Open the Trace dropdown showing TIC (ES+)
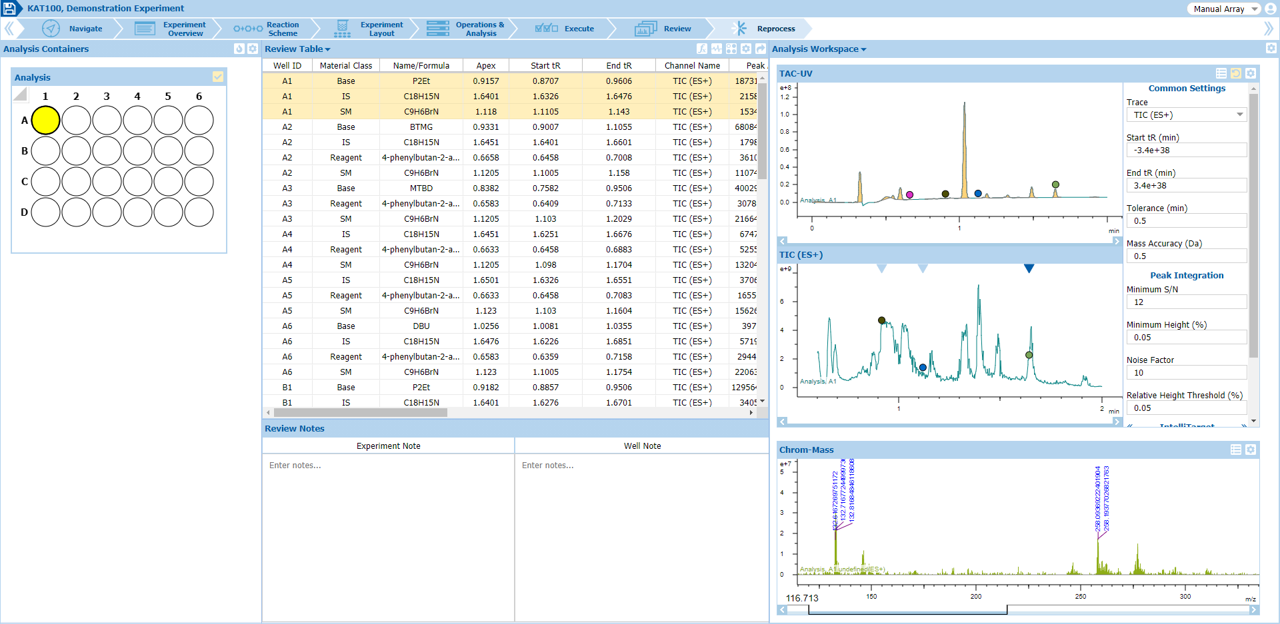 tap(1187, 115)
